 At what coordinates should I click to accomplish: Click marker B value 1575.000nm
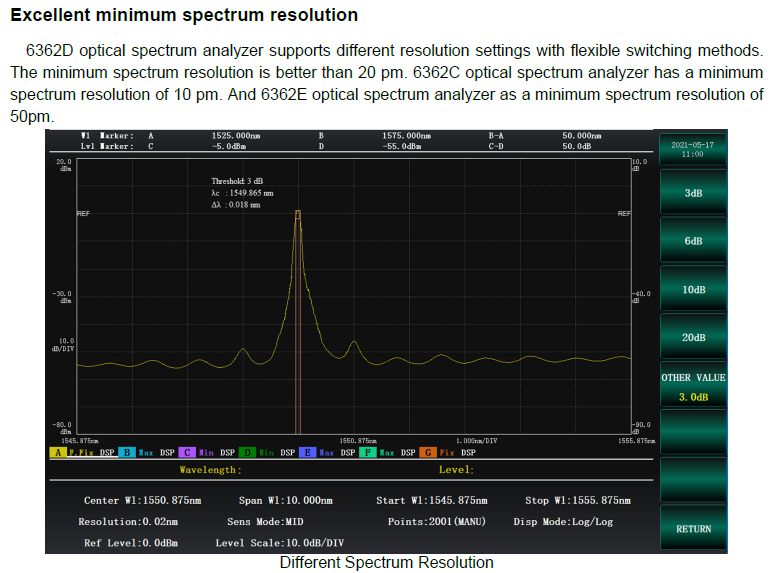pos(407,136)
